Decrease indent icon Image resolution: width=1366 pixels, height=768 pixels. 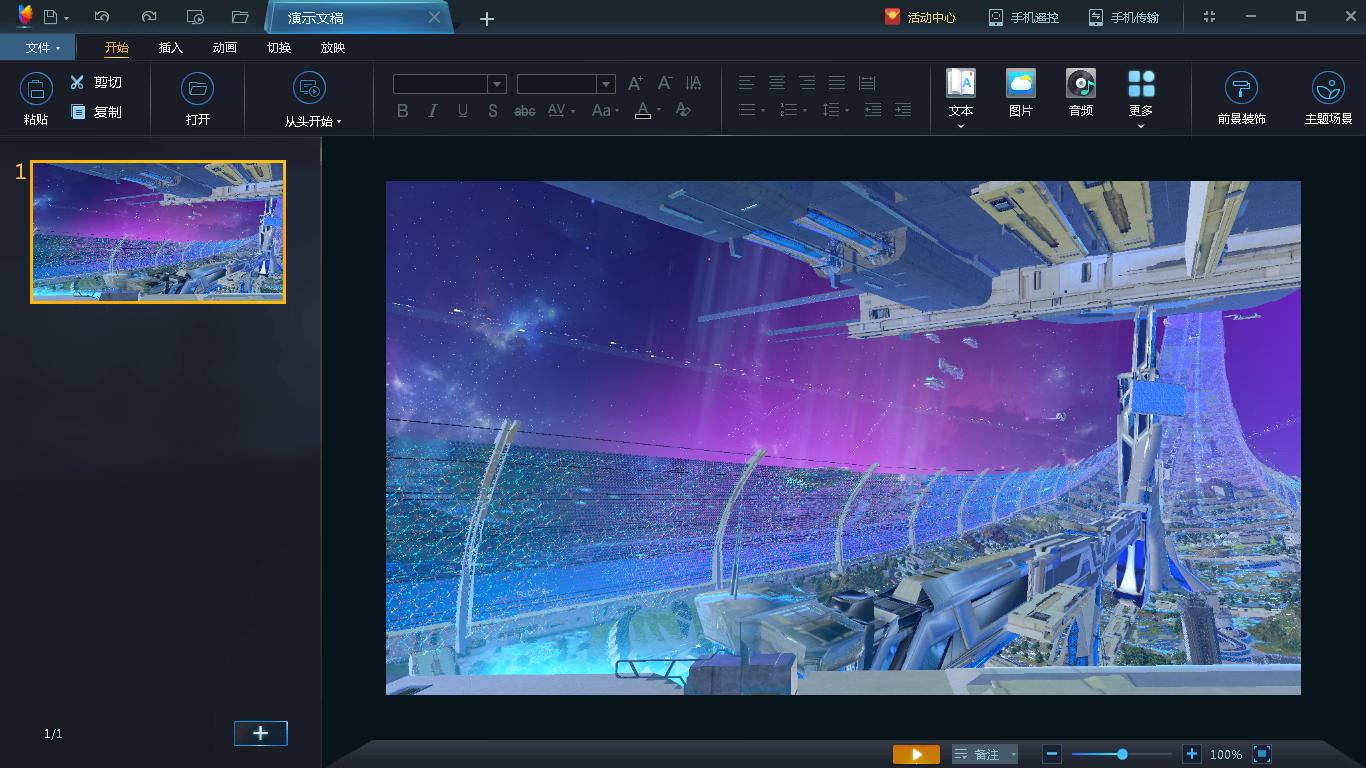click(x=873, y=110)
